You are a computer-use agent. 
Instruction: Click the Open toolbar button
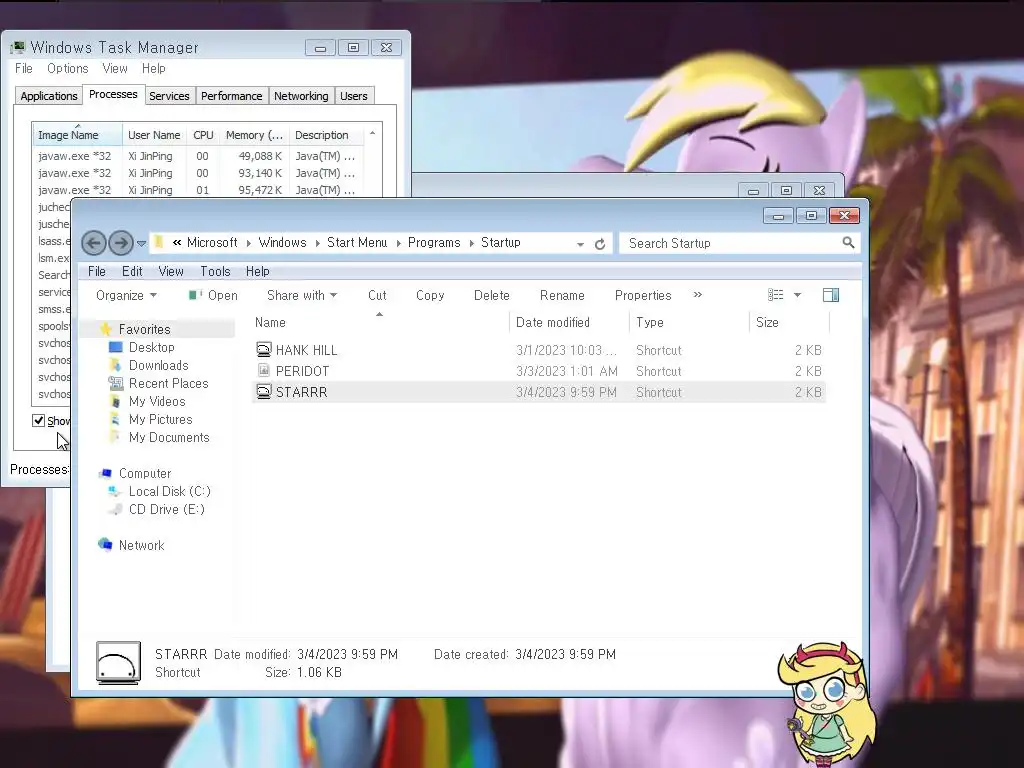point(214,295)
